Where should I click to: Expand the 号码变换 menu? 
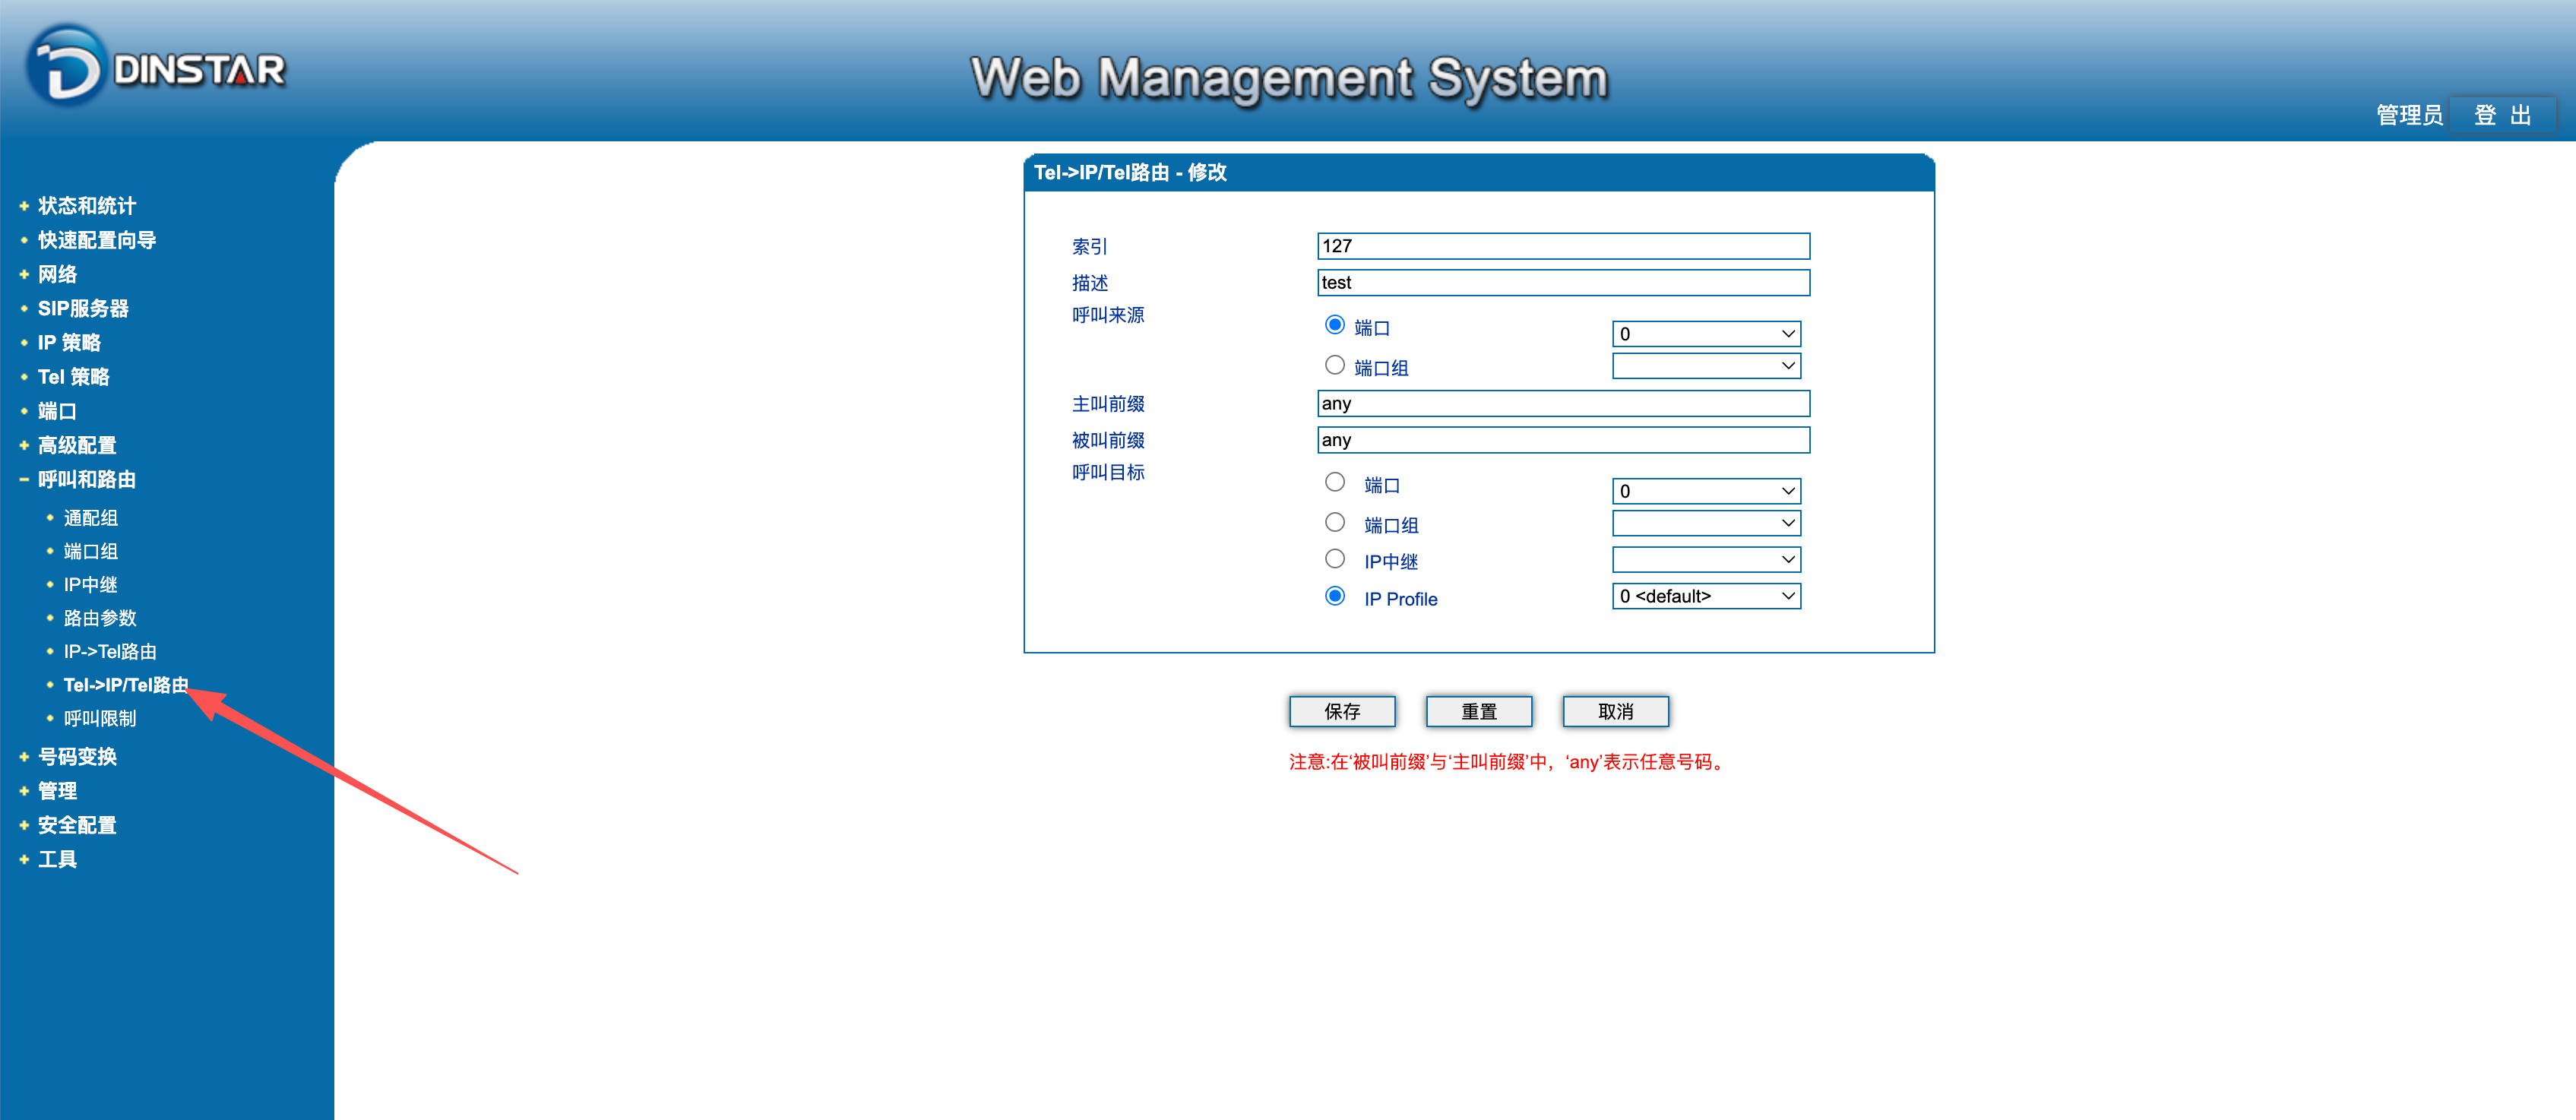77,757
